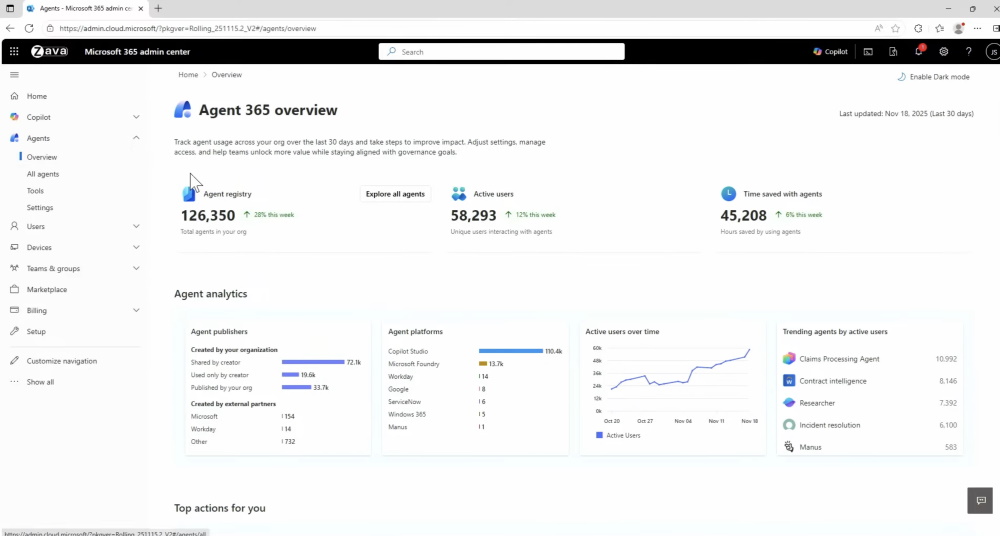Click the Copilot button in header
The width and height of the screenshot is (1000, 536).
[x=830, y=52]
